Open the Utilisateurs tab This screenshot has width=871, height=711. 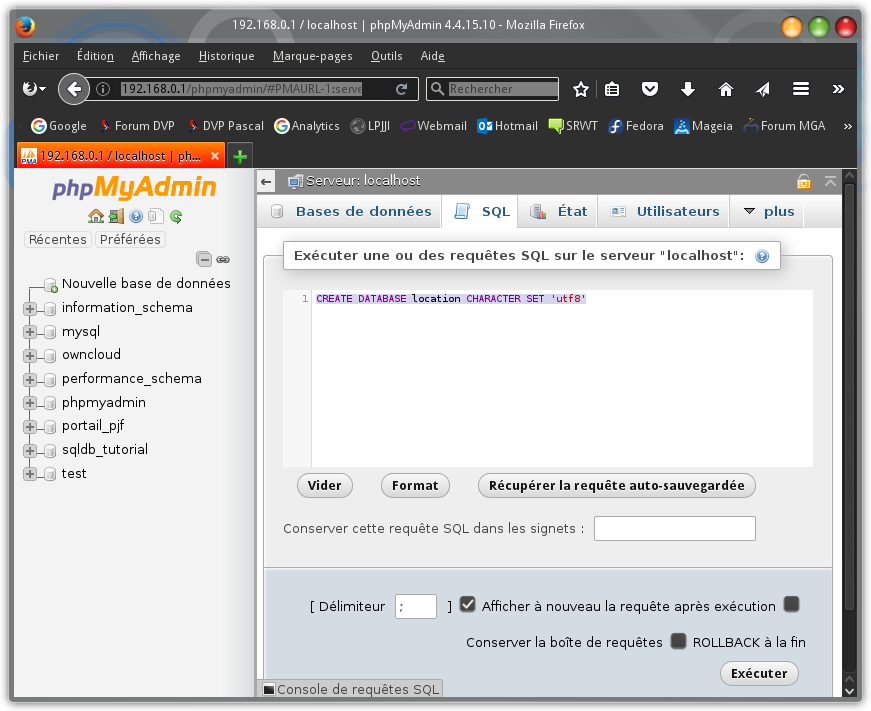coord(665,211)
